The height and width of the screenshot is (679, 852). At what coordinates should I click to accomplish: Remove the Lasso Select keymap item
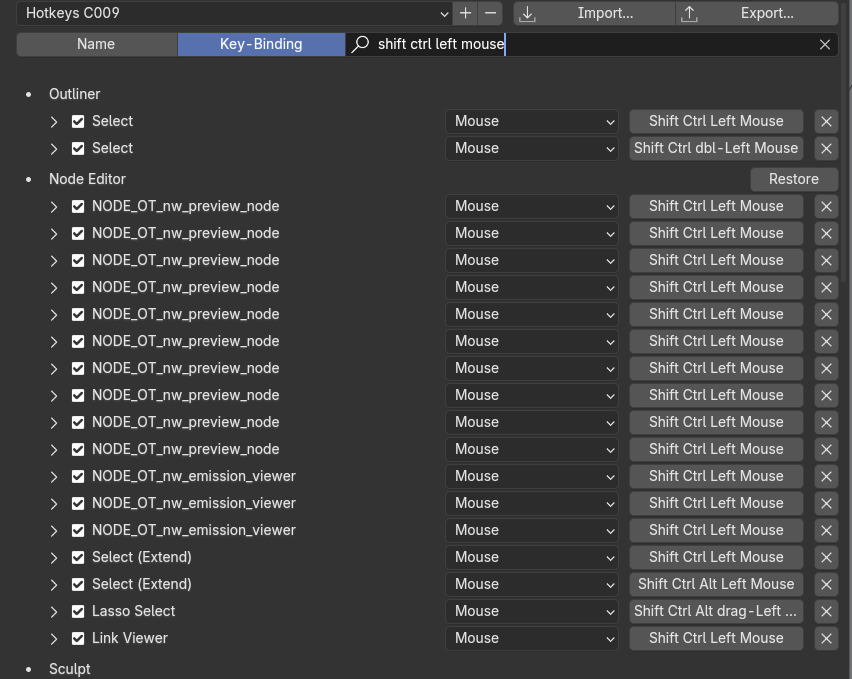click(x=826, y=611)
